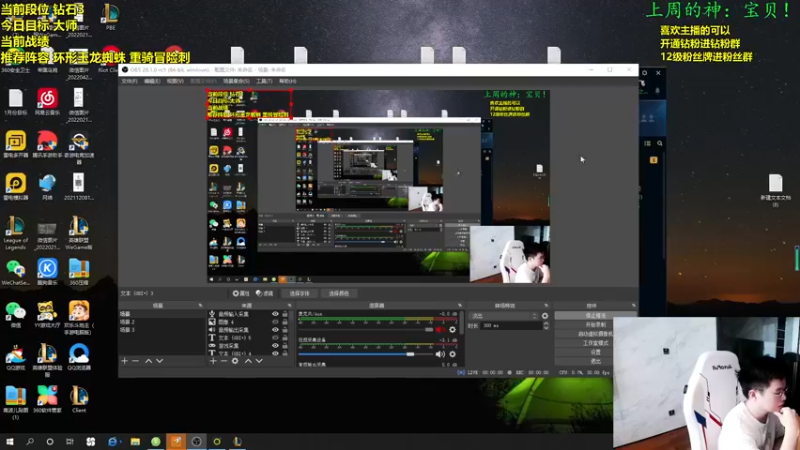The image size is (800, 450).
Task: Toggle visibility of Image 4 source
Action: point(276,322)
